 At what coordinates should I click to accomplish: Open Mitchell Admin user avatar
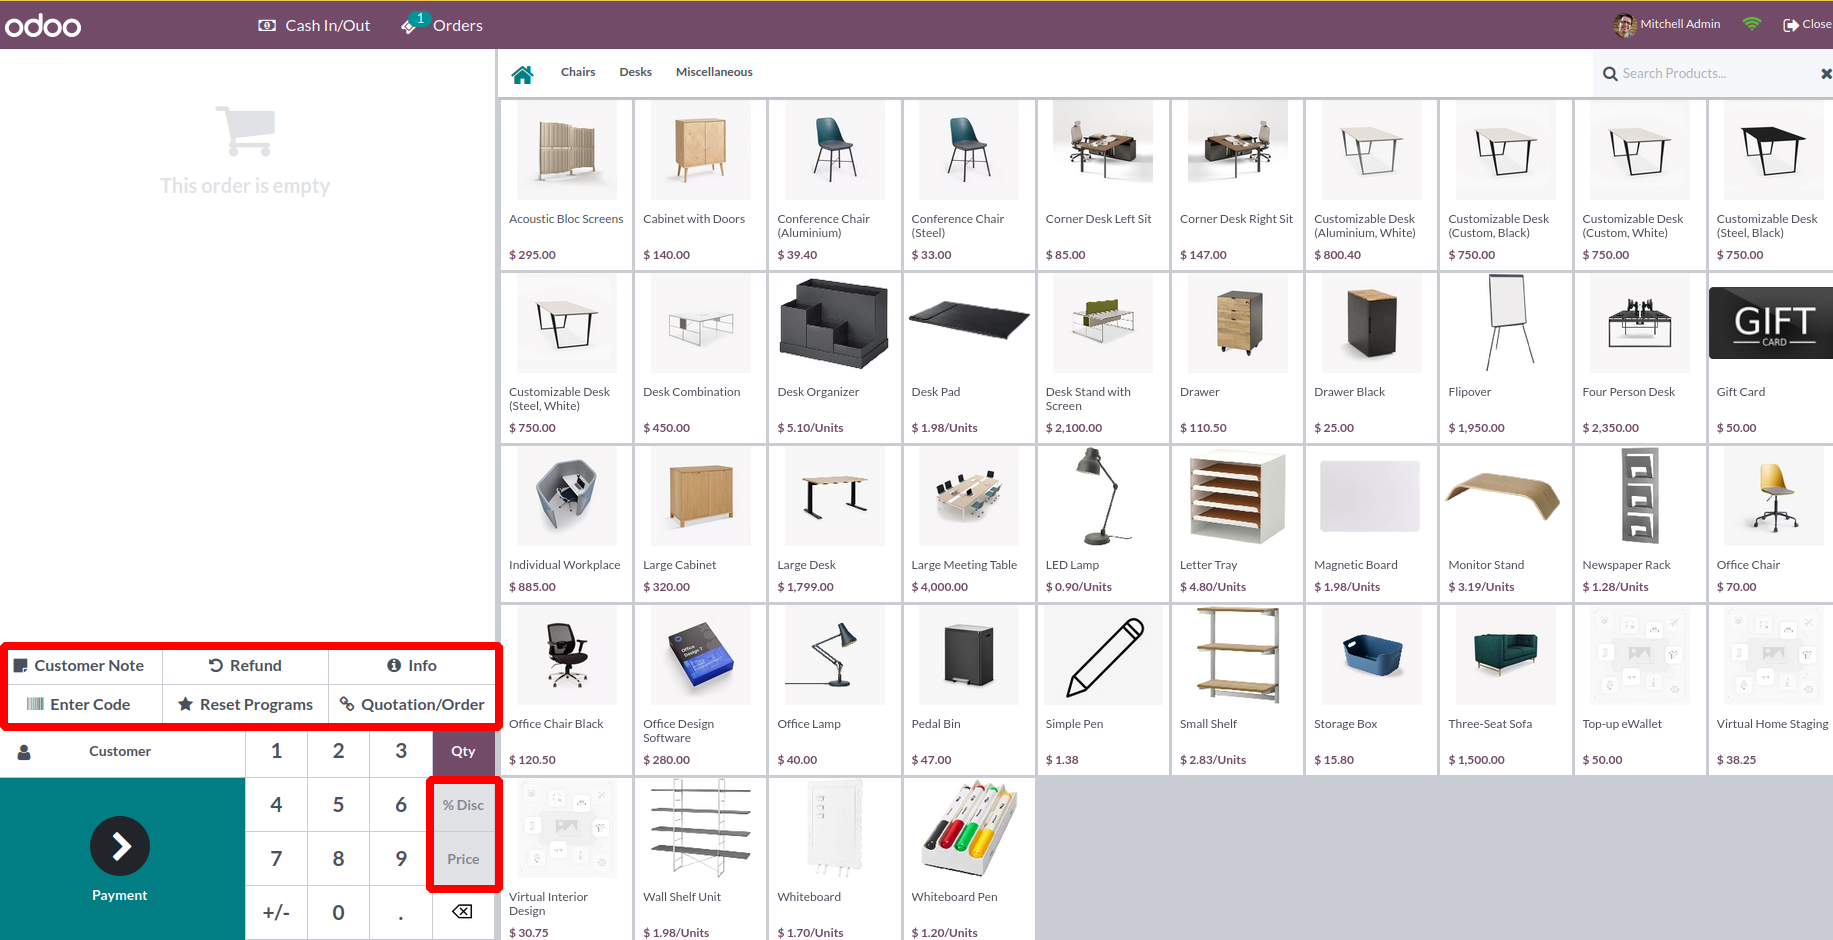(x=1624, y=25)
